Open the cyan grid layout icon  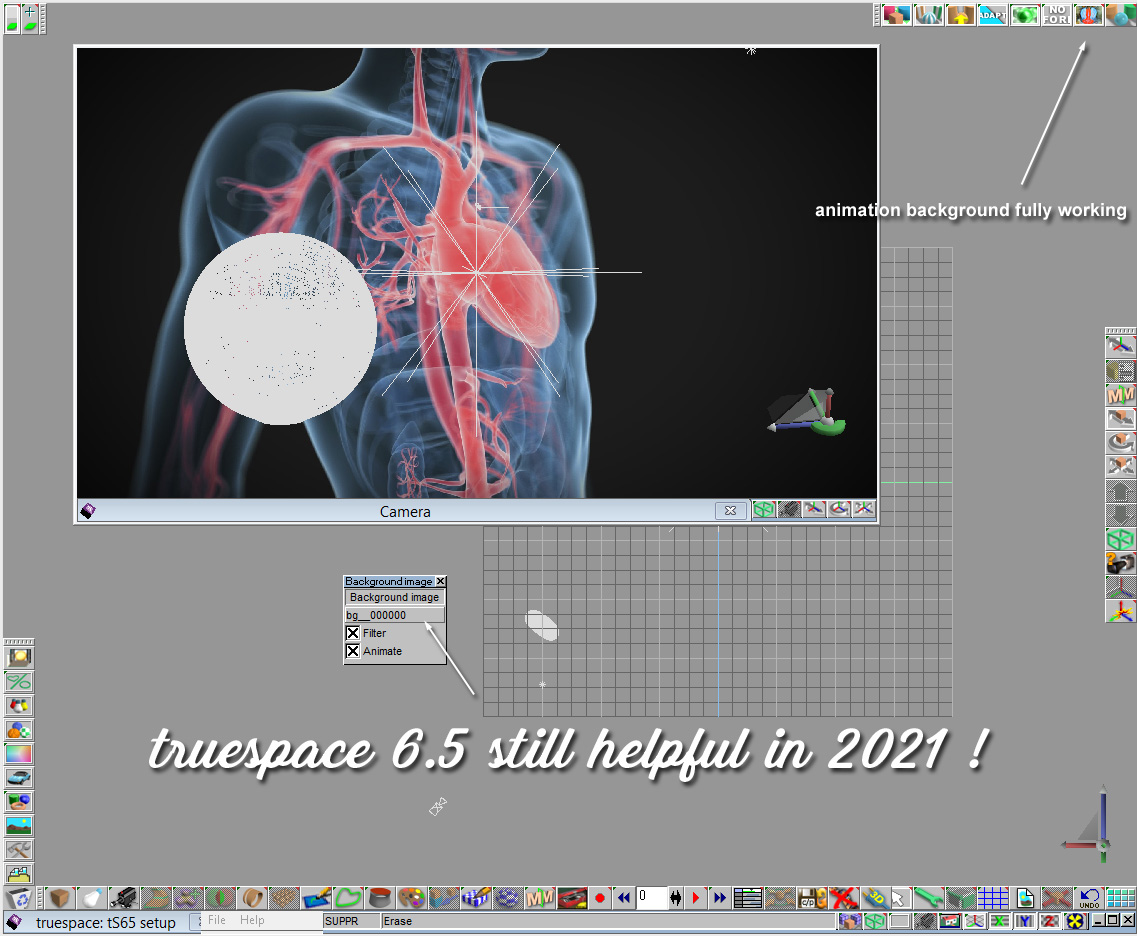point(1120,898)
